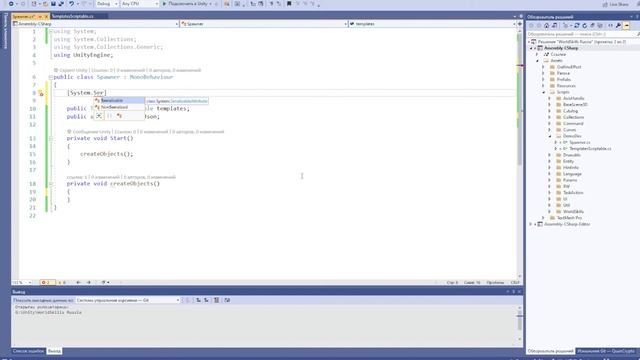Click the next issue arrow below editor
The image size is (640, 360).
[89, 282]
